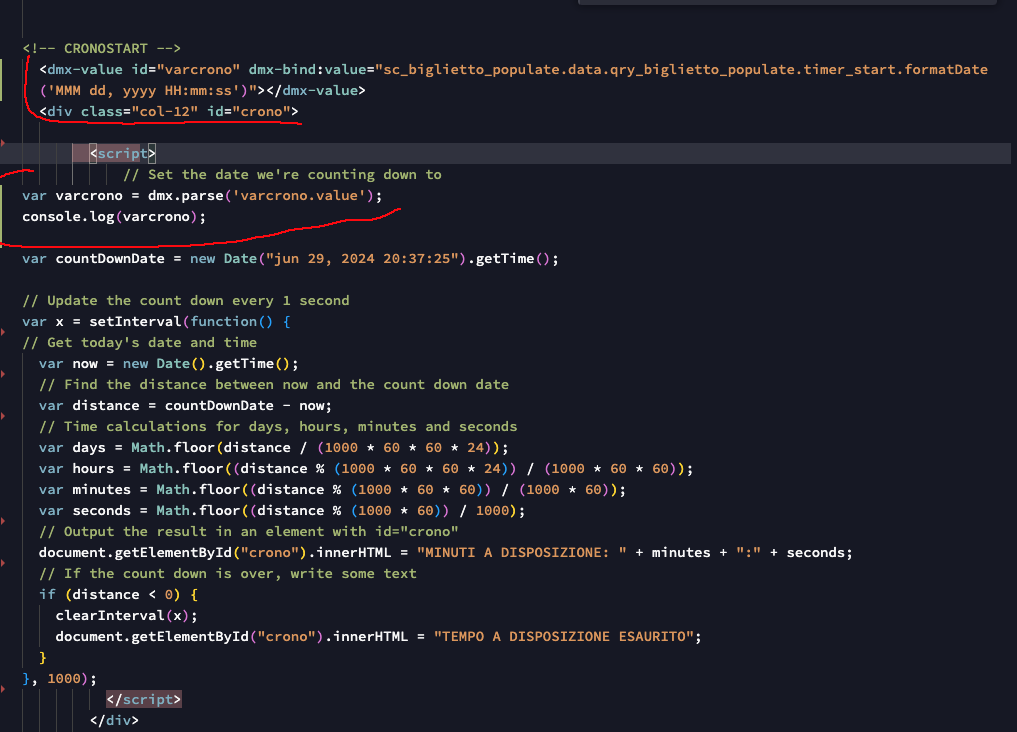Click green change bar beside console.log line
This screenshot has width=1017, height=732.
click(3, 216)
